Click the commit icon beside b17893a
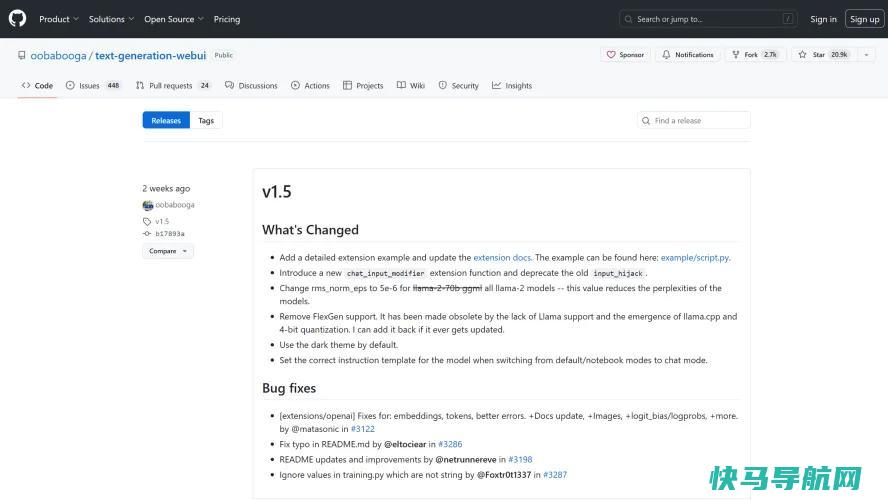The image size is (888, 500). point(147,233)
